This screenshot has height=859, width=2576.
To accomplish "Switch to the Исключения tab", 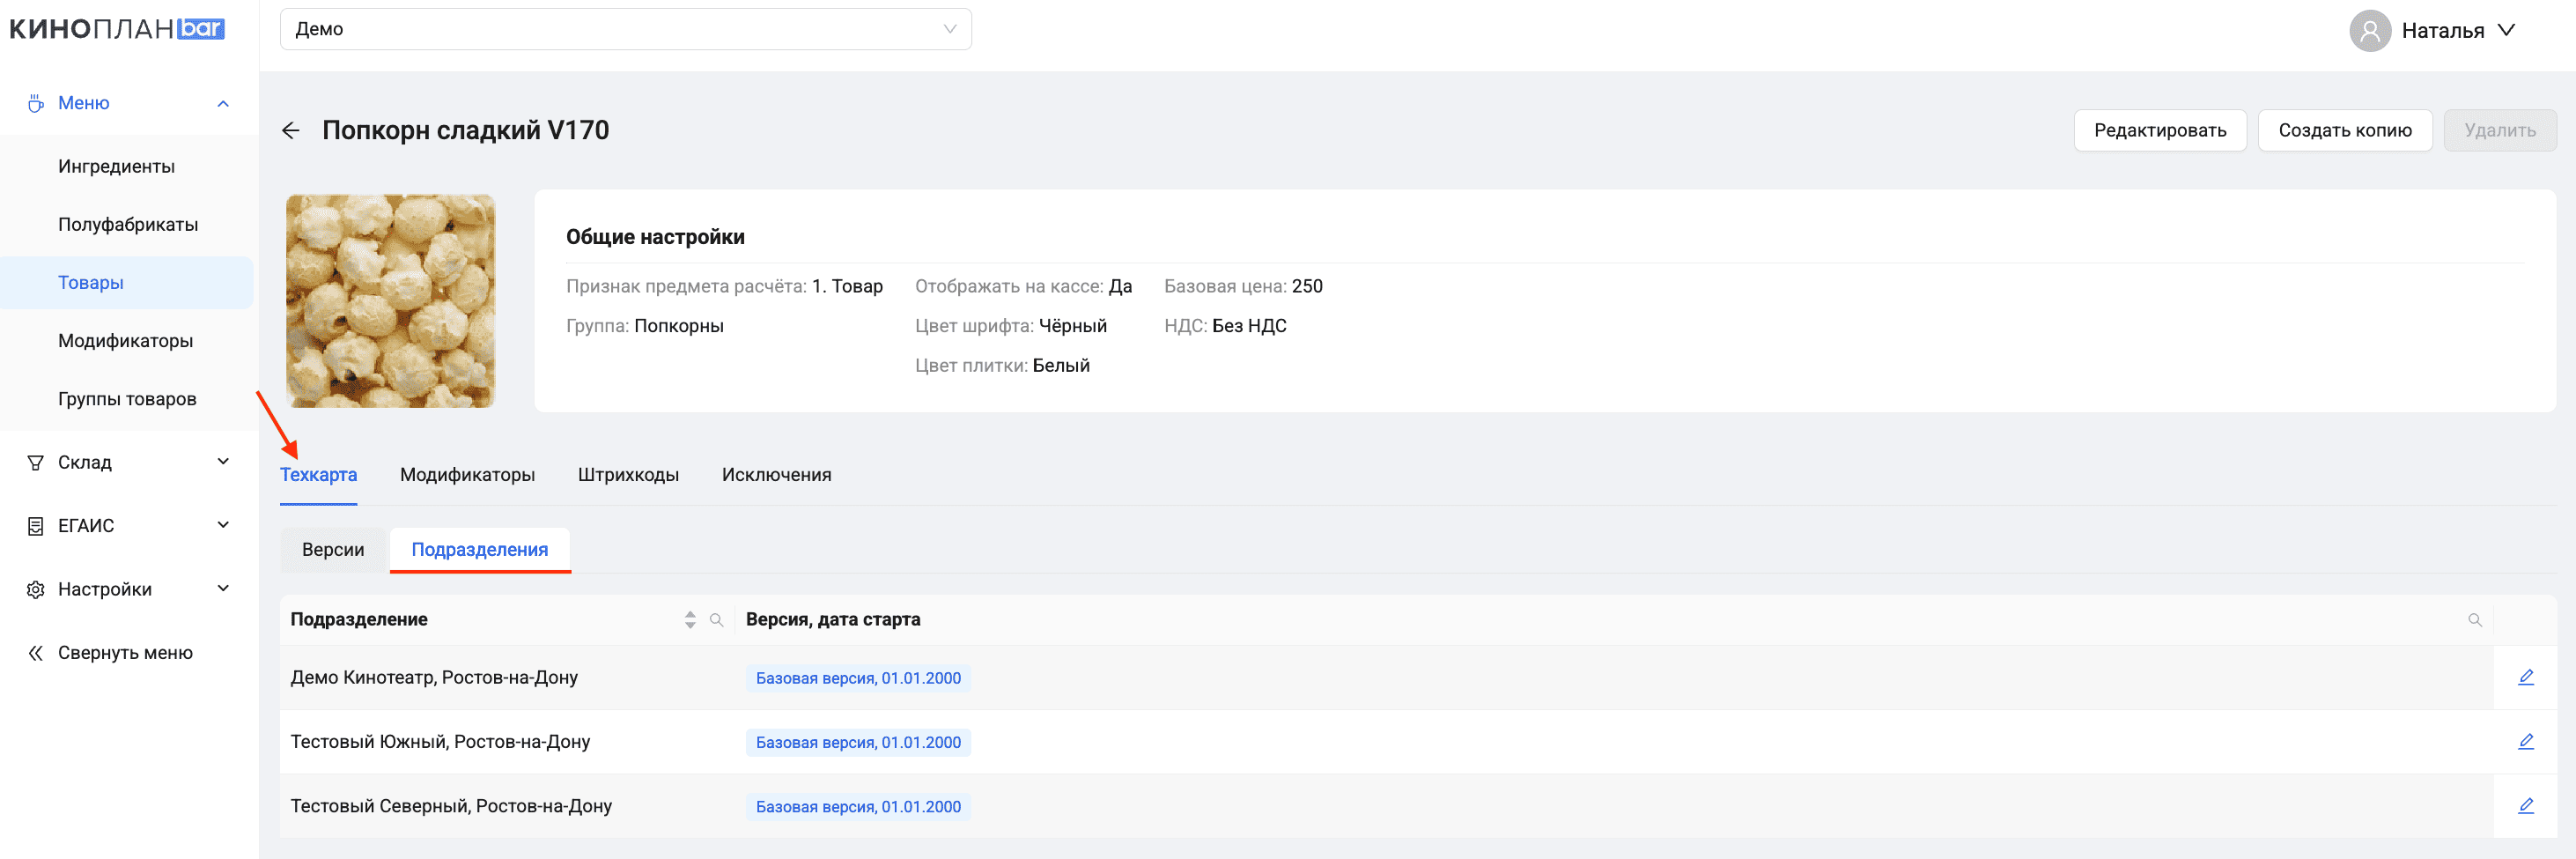I will pos(776,475).
